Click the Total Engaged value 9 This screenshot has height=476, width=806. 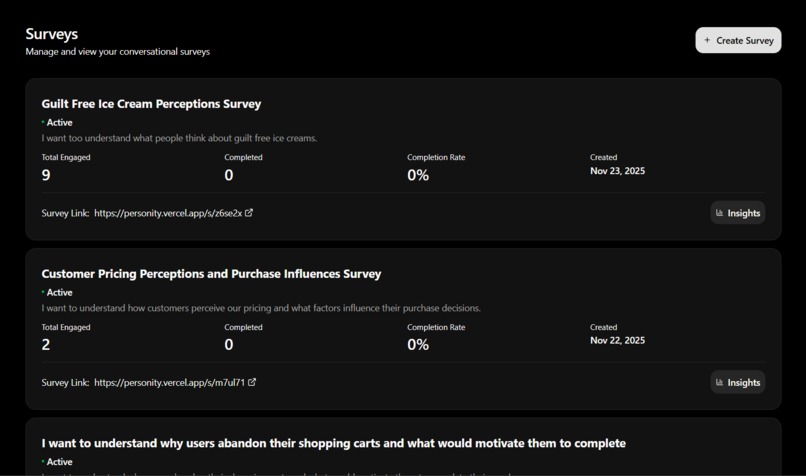coord(46,175)
